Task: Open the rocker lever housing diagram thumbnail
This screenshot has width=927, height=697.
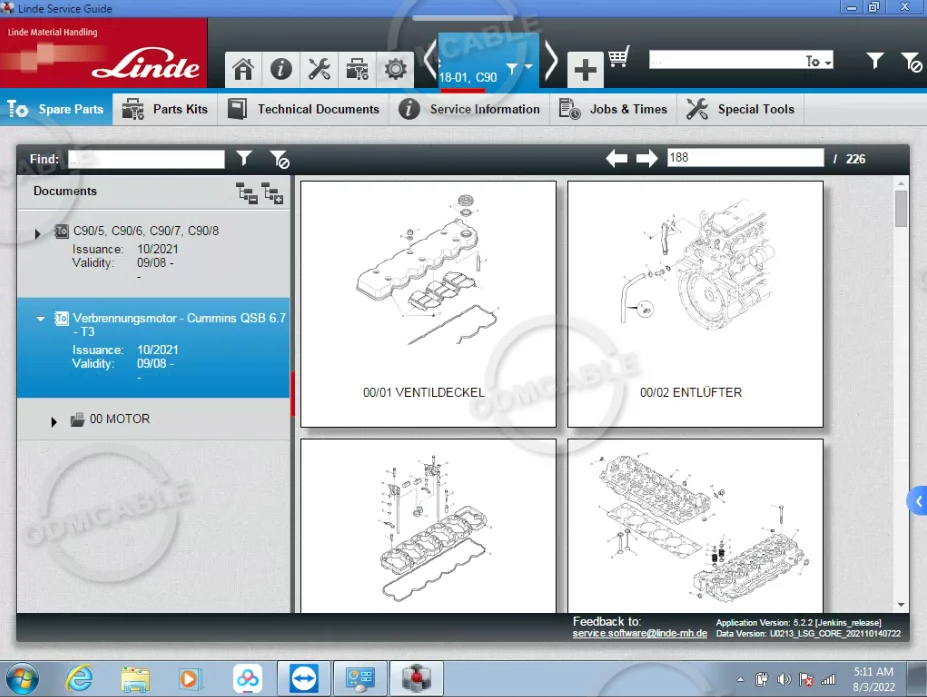Action: pyautogui.click(x=428, y=526)
